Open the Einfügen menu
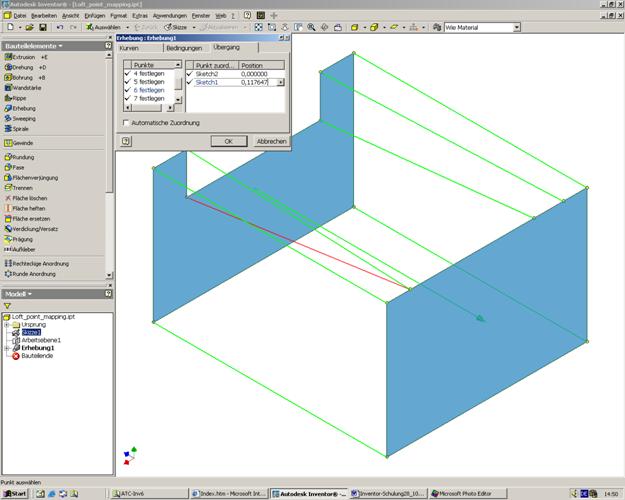The height and width of the screenshot is (500, 625). click(x=95, y=16)
